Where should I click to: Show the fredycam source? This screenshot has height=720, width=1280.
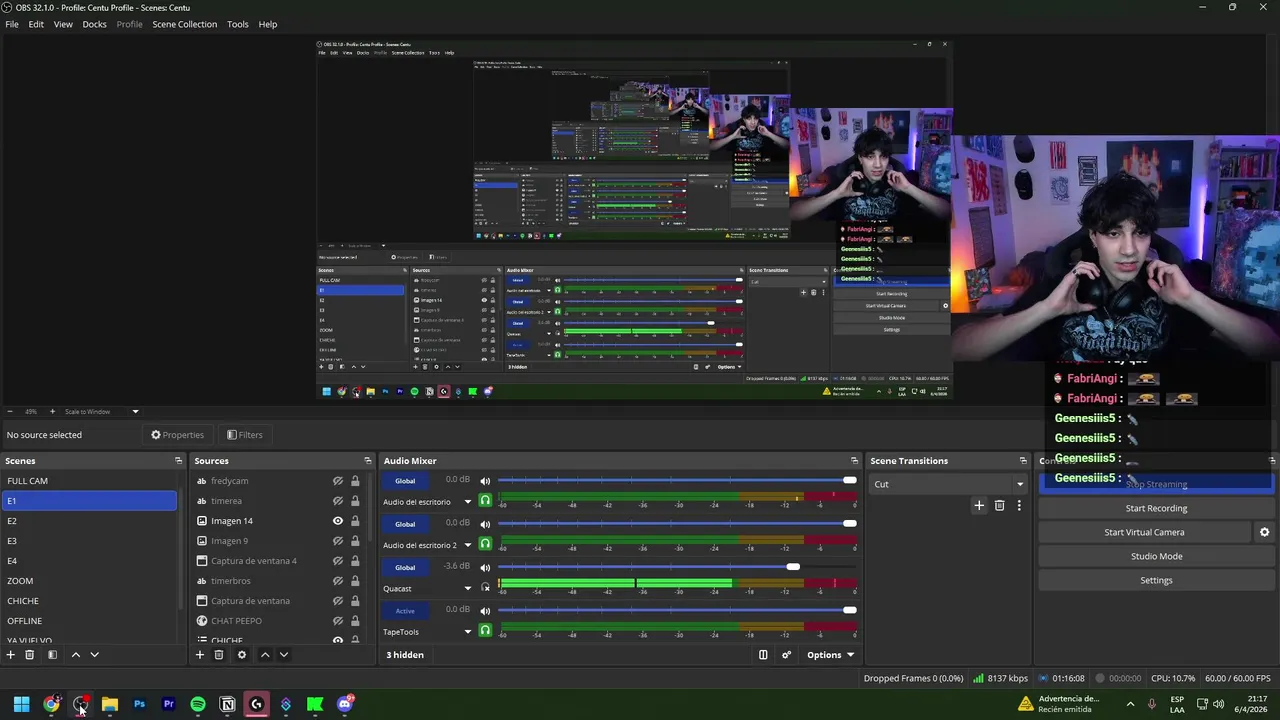pos(338,481)
